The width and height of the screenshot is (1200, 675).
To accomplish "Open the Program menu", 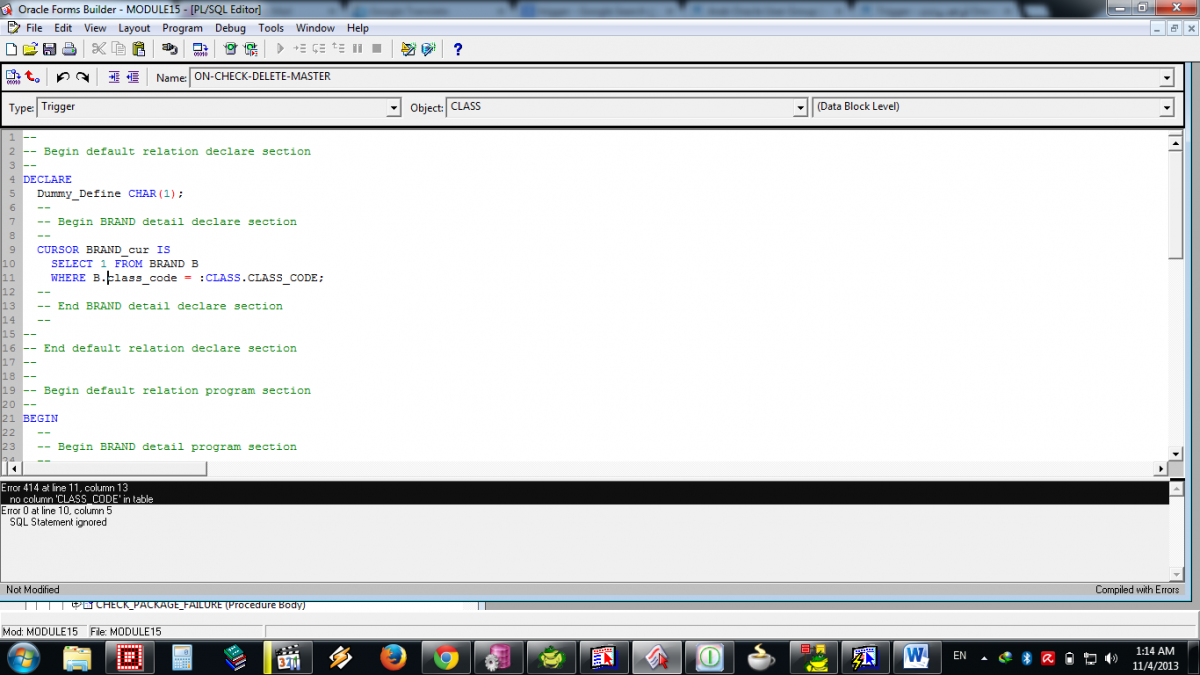I will [182, 28].
